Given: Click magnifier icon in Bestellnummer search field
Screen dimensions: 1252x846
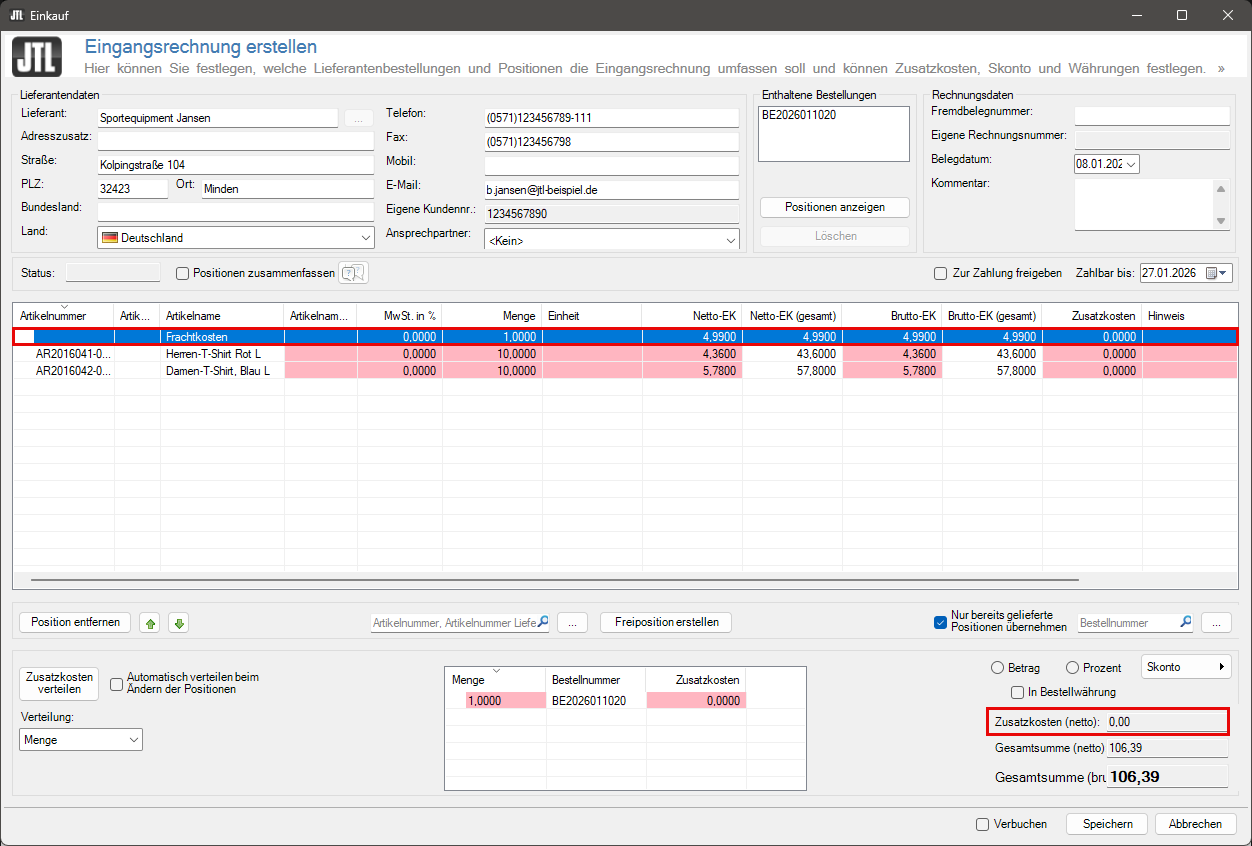Looking at the screenshot, I should tap(1186, 622).
